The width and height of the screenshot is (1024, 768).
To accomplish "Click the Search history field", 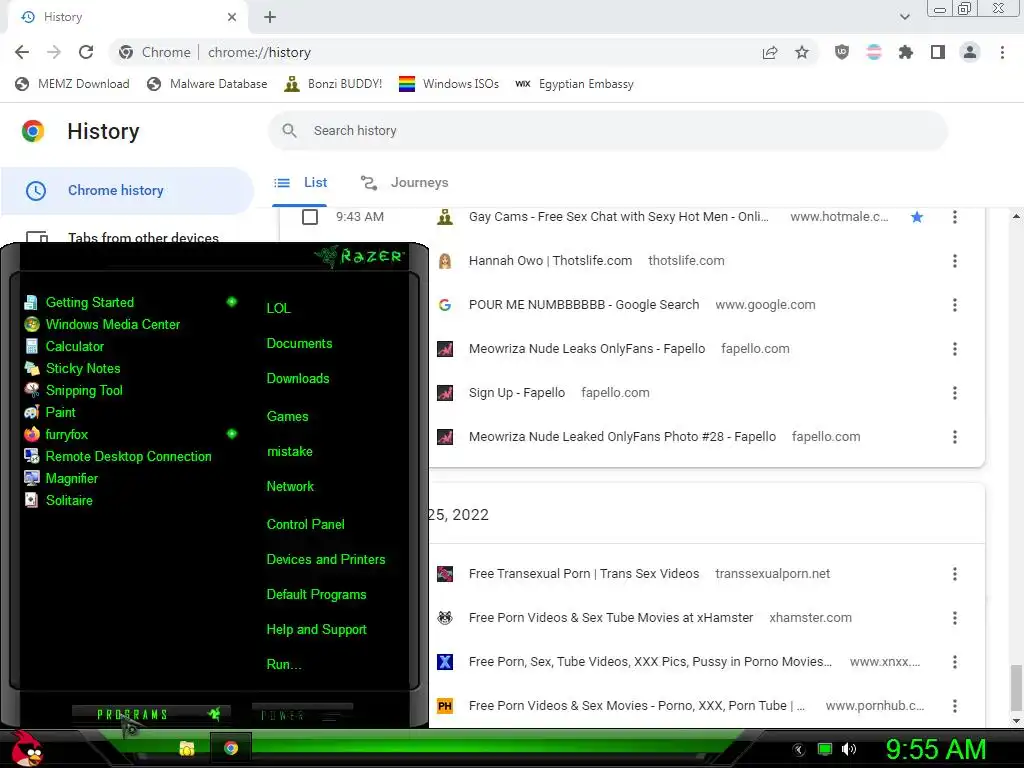I will pos(608,131).
